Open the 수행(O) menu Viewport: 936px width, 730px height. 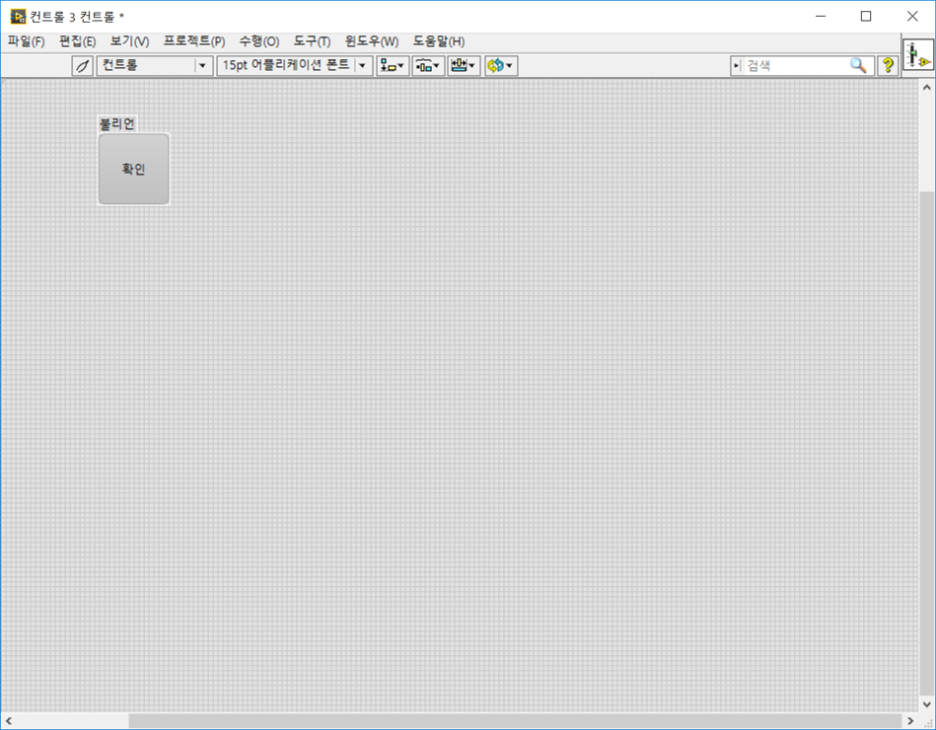[259, 41]
